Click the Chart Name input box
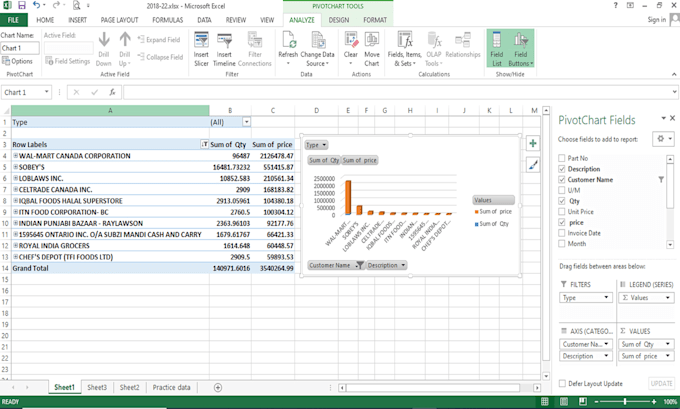 click(20, 48)
